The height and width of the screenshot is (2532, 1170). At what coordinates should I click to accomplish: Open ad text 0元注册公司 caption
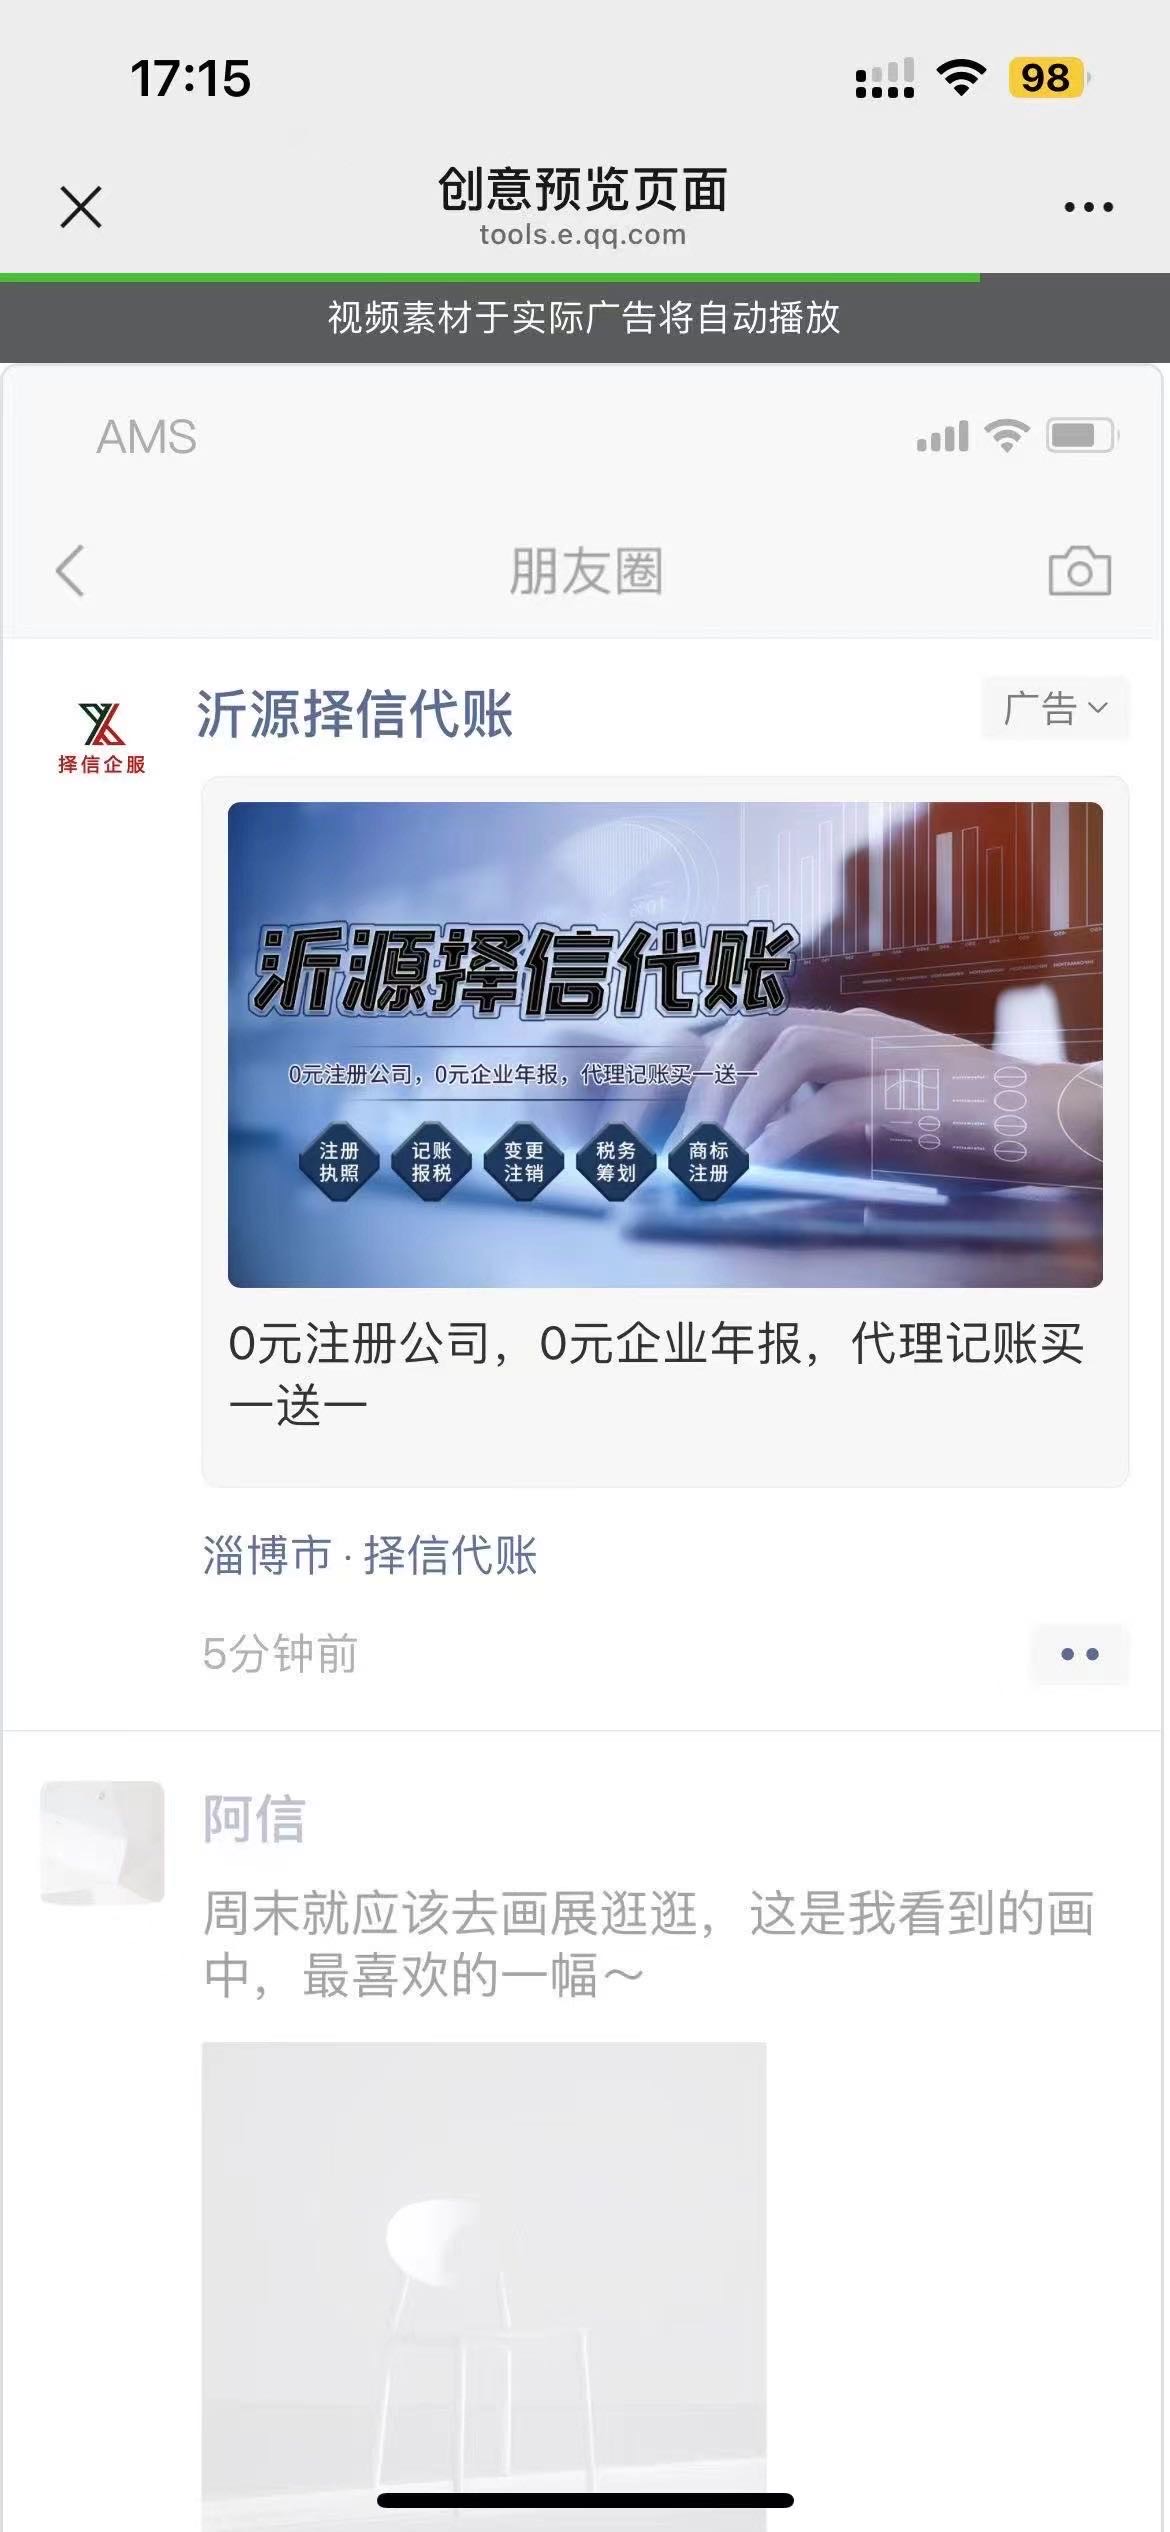coord(656,1374)
